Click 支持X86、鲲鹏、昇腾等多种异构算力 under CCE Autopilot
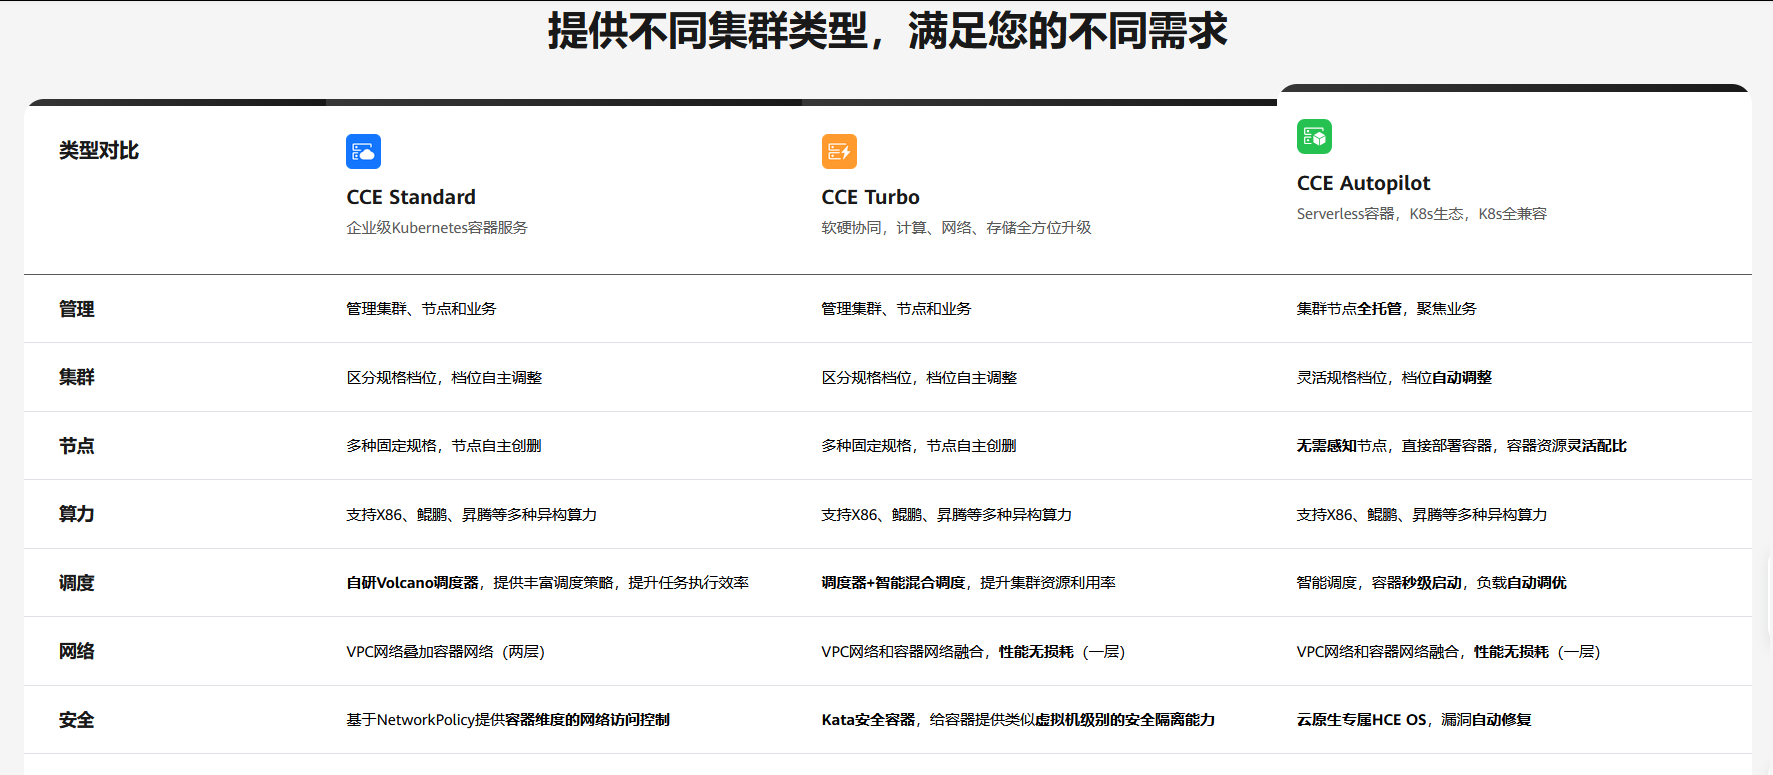Viewport: 1773px width, 775px height. point(1421,515)
